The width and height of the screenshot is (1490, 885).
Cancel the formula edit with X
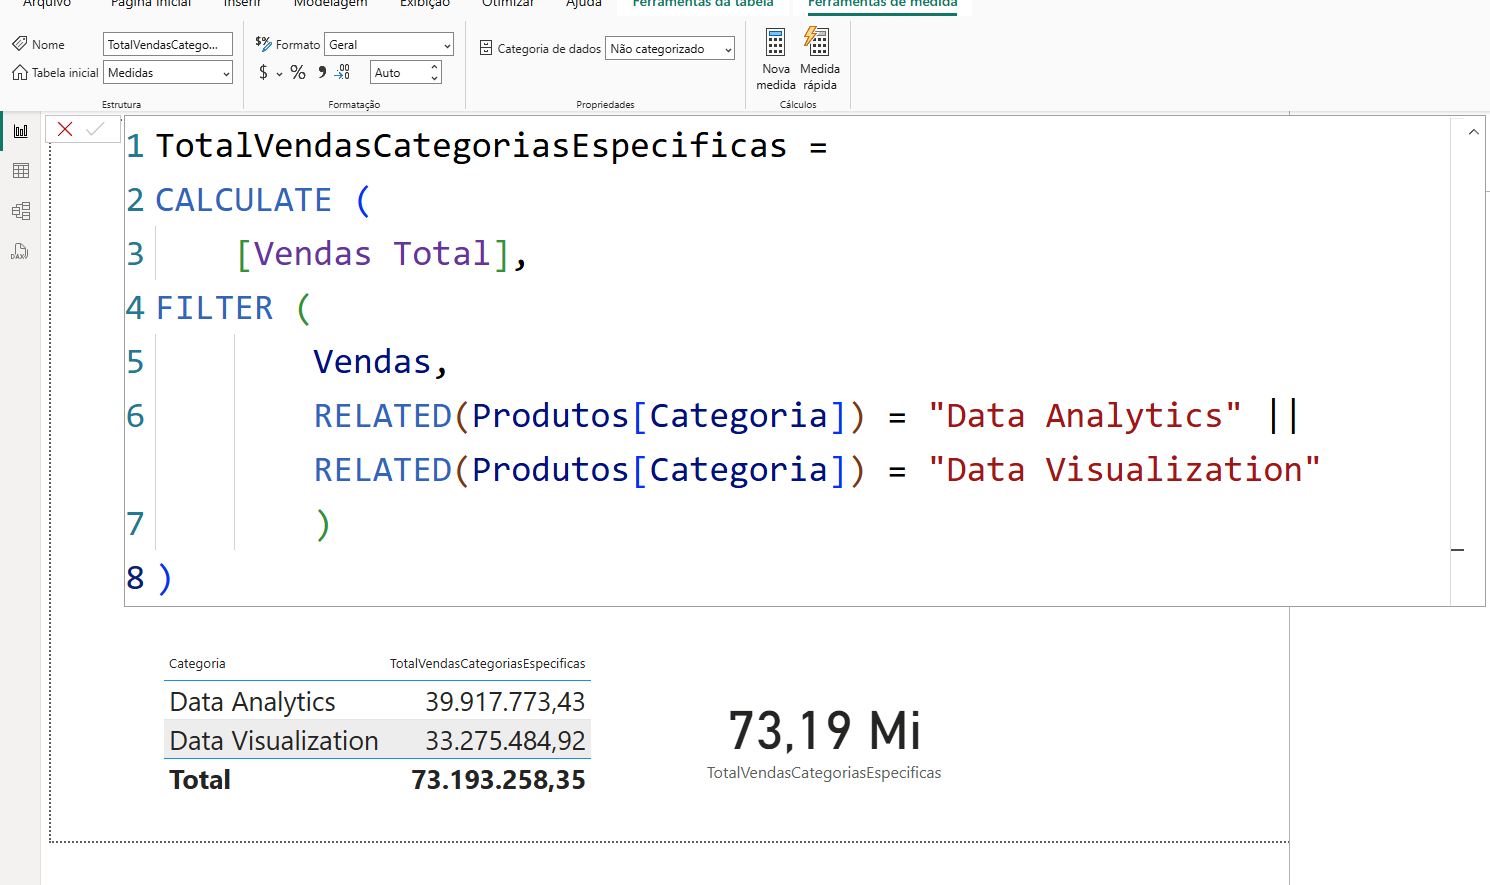coord(65,129)
